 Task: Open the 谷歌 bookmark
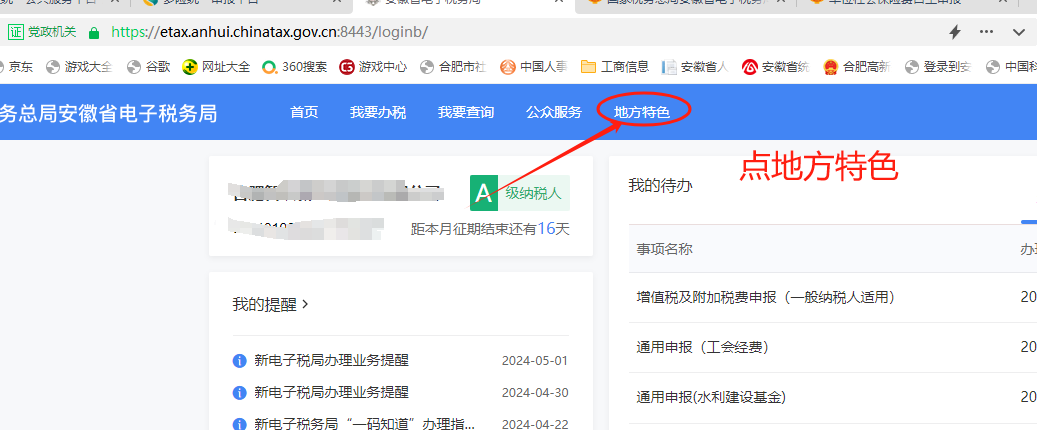pyautogui.click(x=149, y=67)
